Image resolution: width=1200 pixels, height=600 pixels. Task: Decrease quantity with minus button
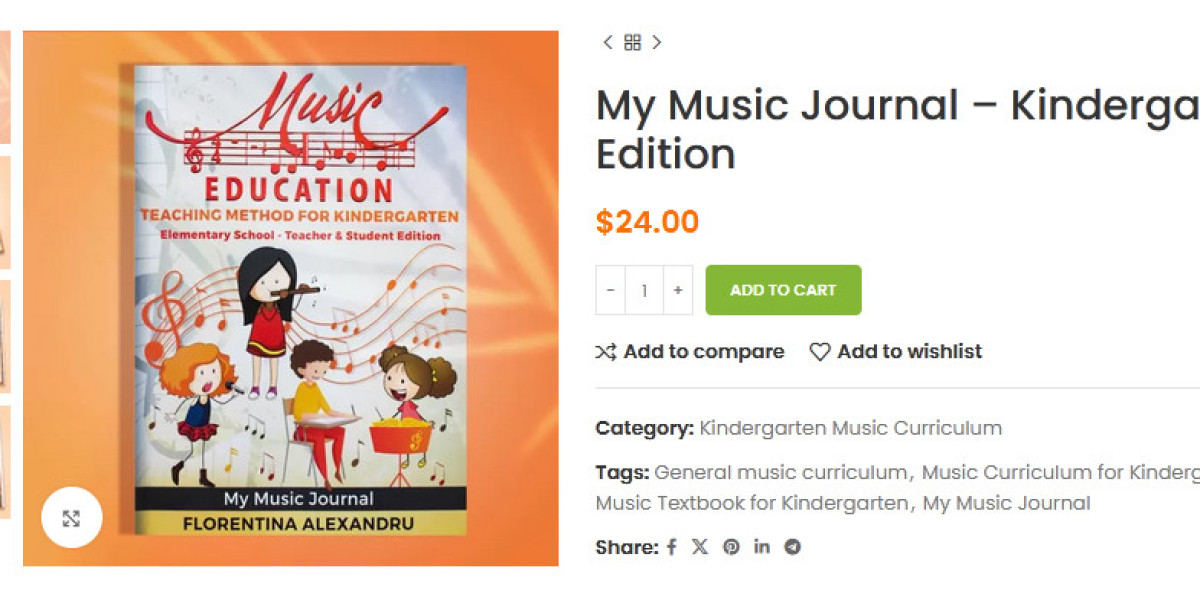tap(611, 290)
